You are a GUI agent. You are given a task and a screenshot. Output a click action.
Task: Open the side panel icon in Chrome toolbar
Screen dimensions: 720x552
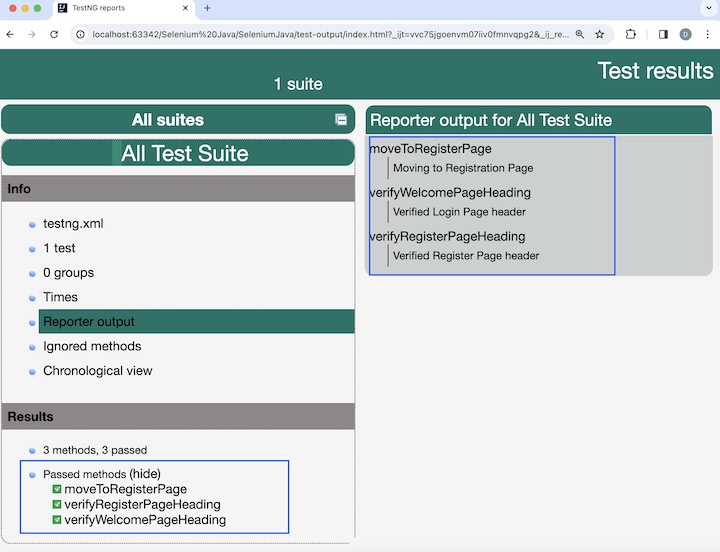663,34
